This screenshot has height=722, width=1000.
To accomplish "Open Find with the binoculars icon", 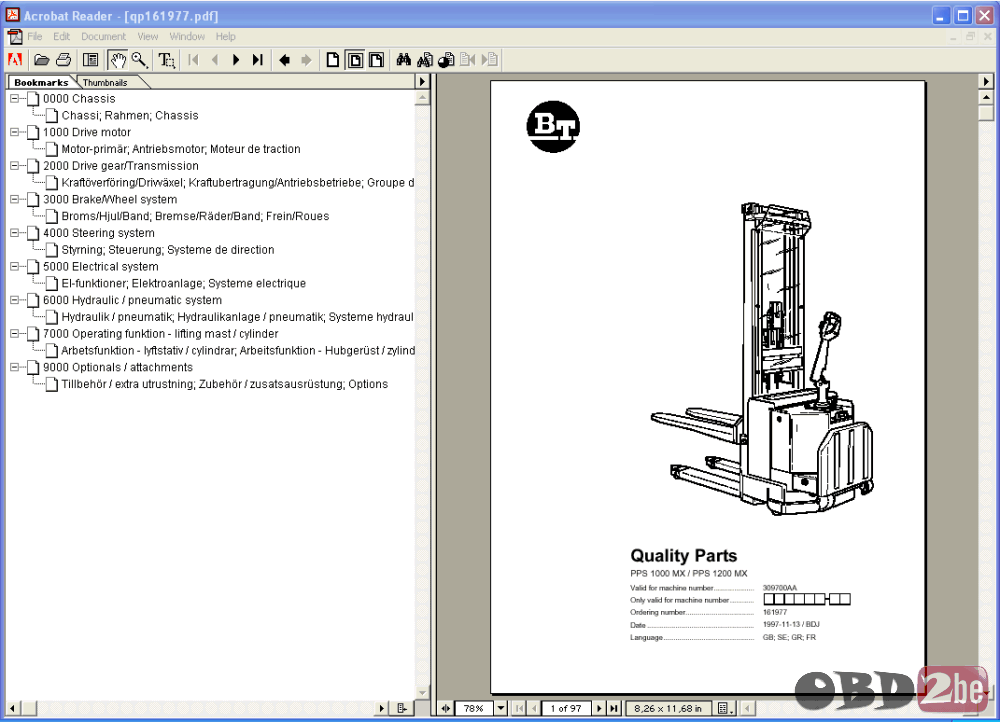I will [403, 60].
